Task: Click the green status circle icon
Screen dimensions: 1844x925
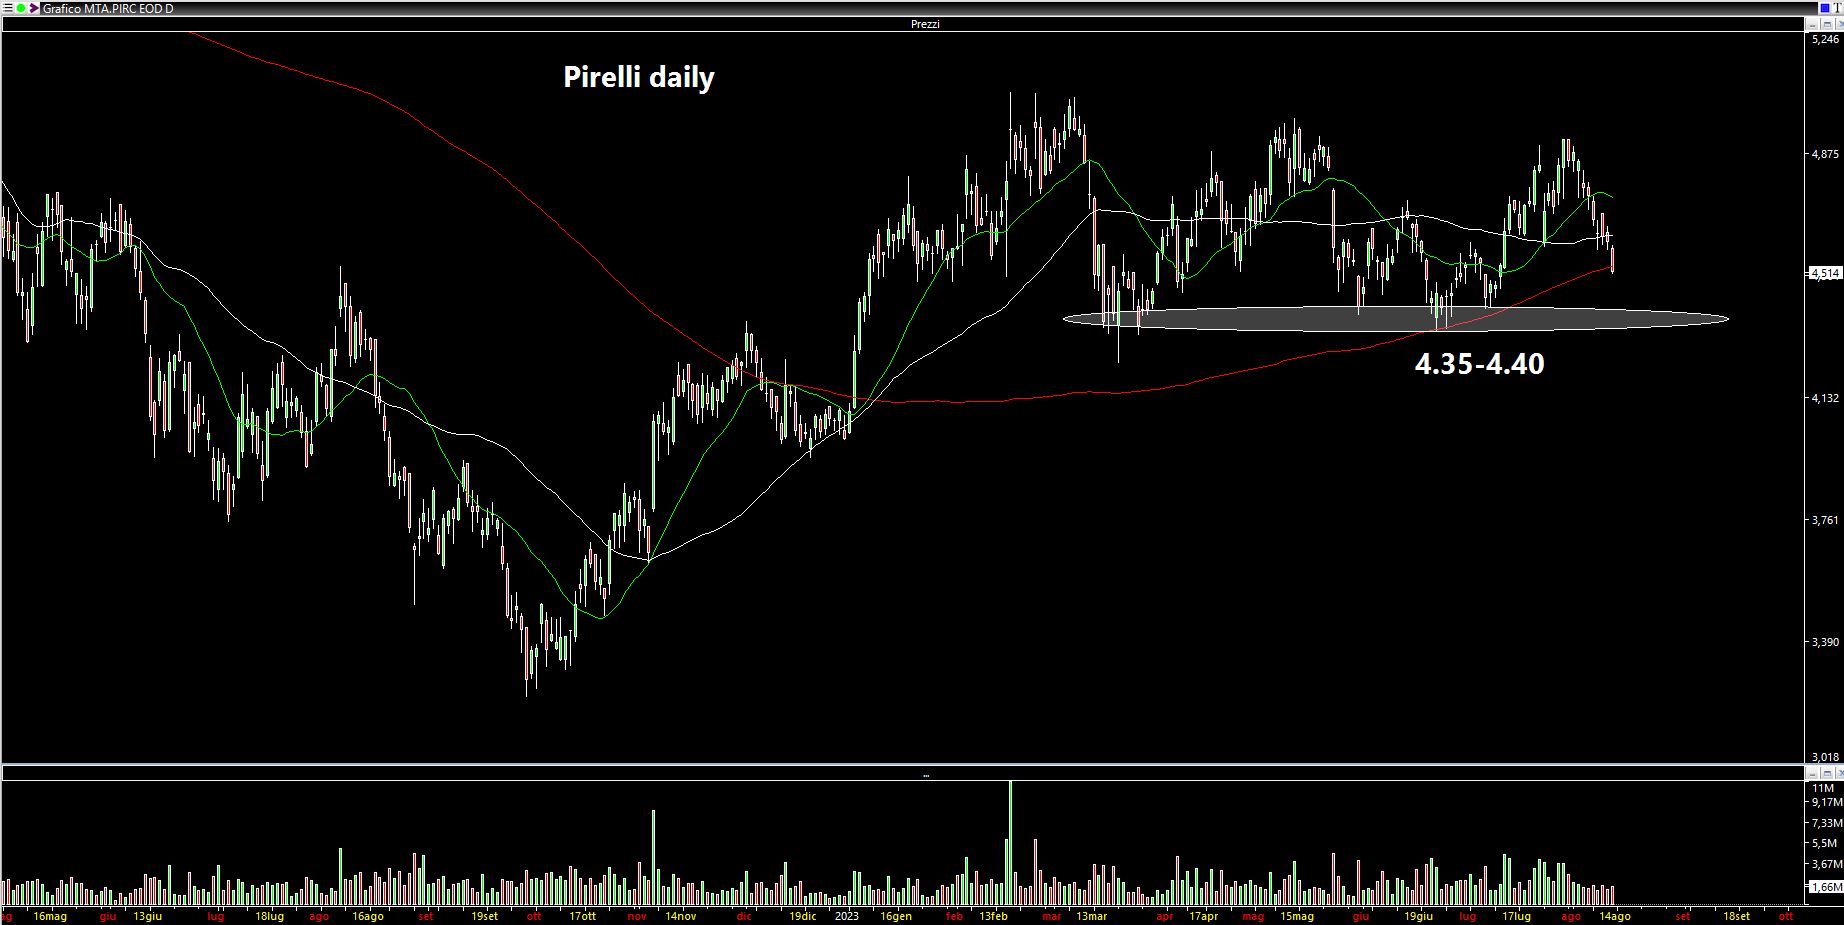Action: click(21, 8)
